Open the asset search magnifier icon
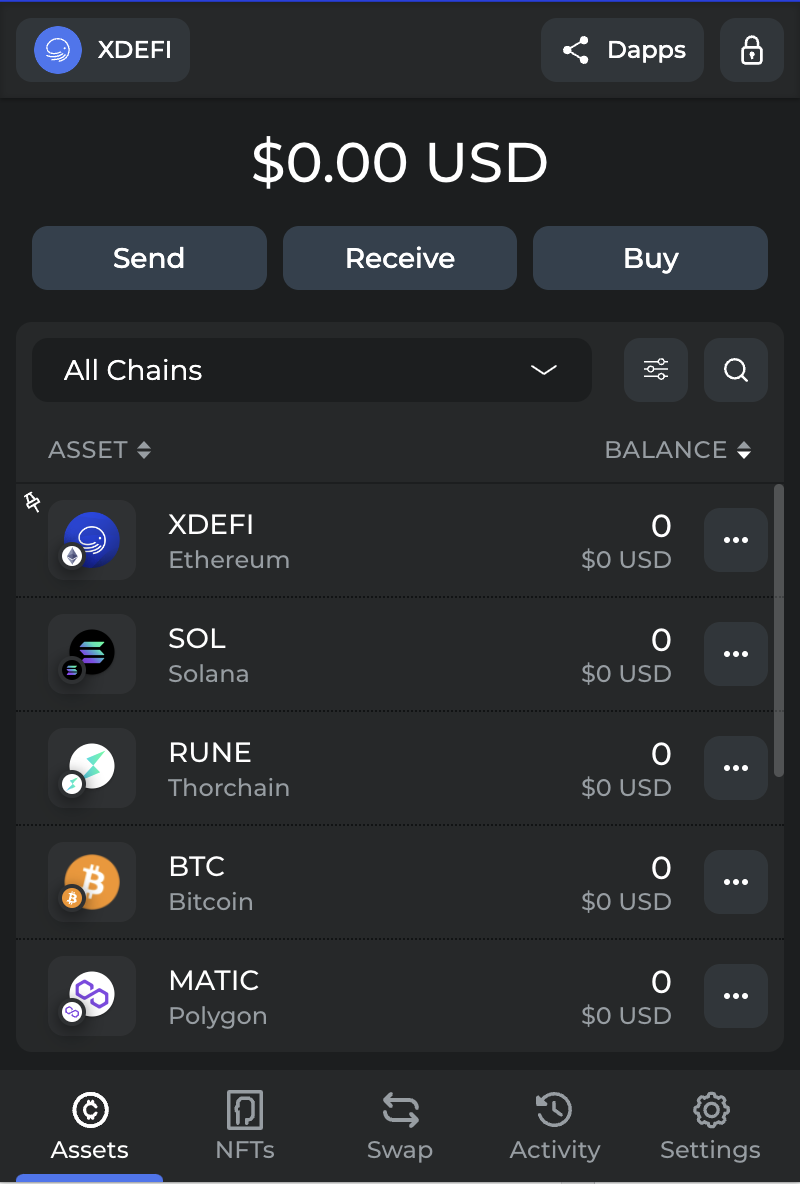Screen dimensions: 800x1184 736,370
